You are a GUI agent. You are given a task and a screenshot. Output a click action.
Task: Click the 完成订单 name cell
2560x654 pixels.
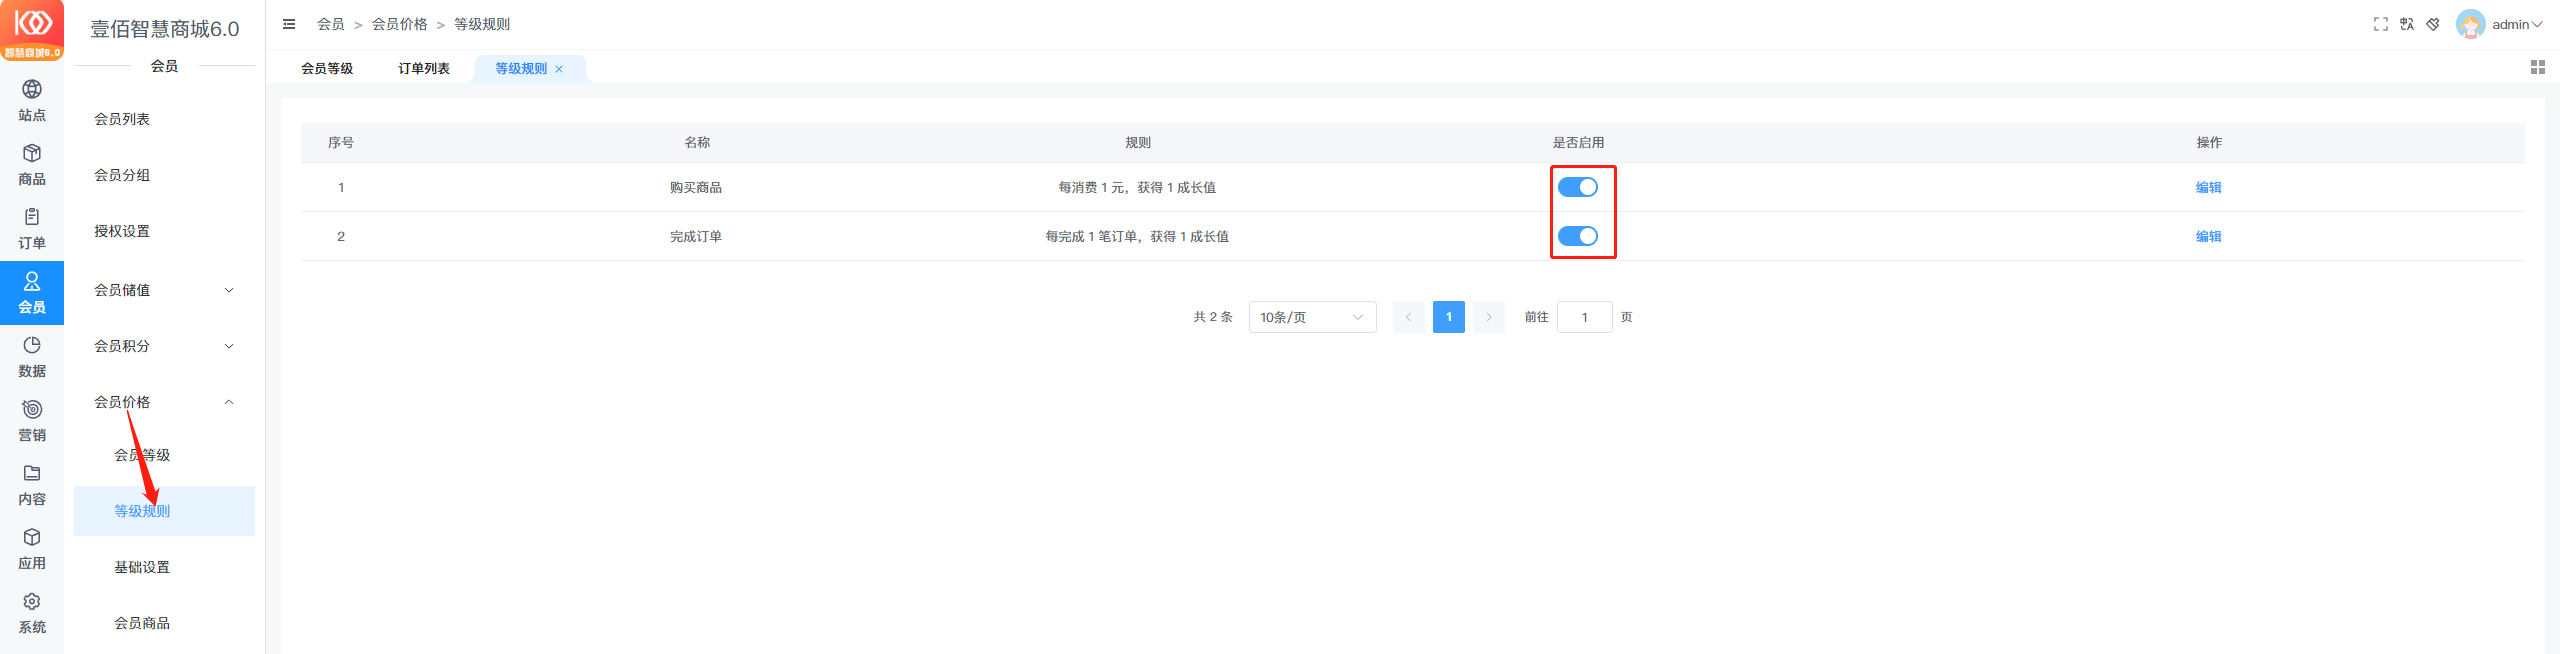point(696,236)
